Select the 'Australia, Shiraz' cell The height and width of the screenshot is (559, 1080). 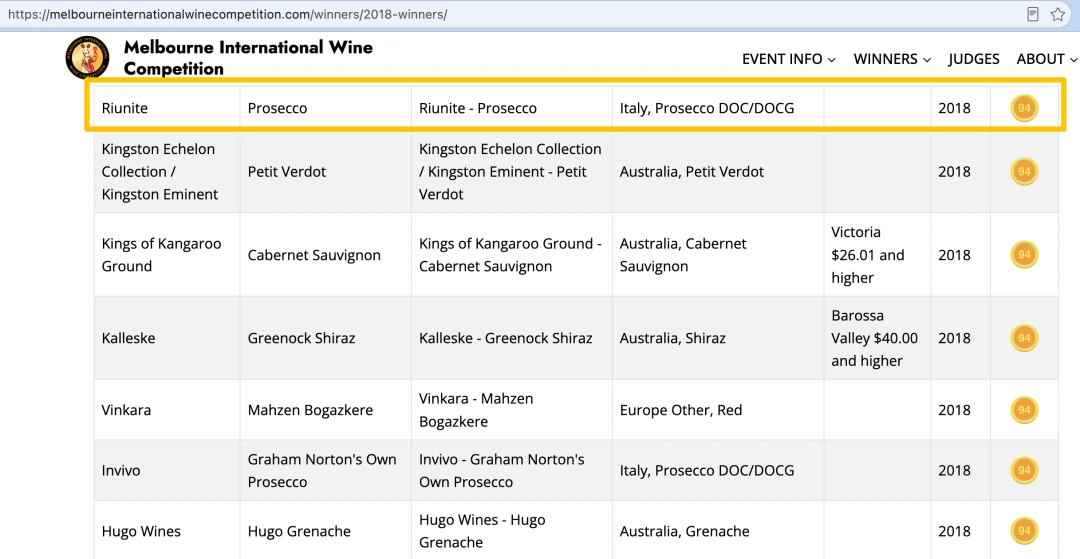pos(718,338)
